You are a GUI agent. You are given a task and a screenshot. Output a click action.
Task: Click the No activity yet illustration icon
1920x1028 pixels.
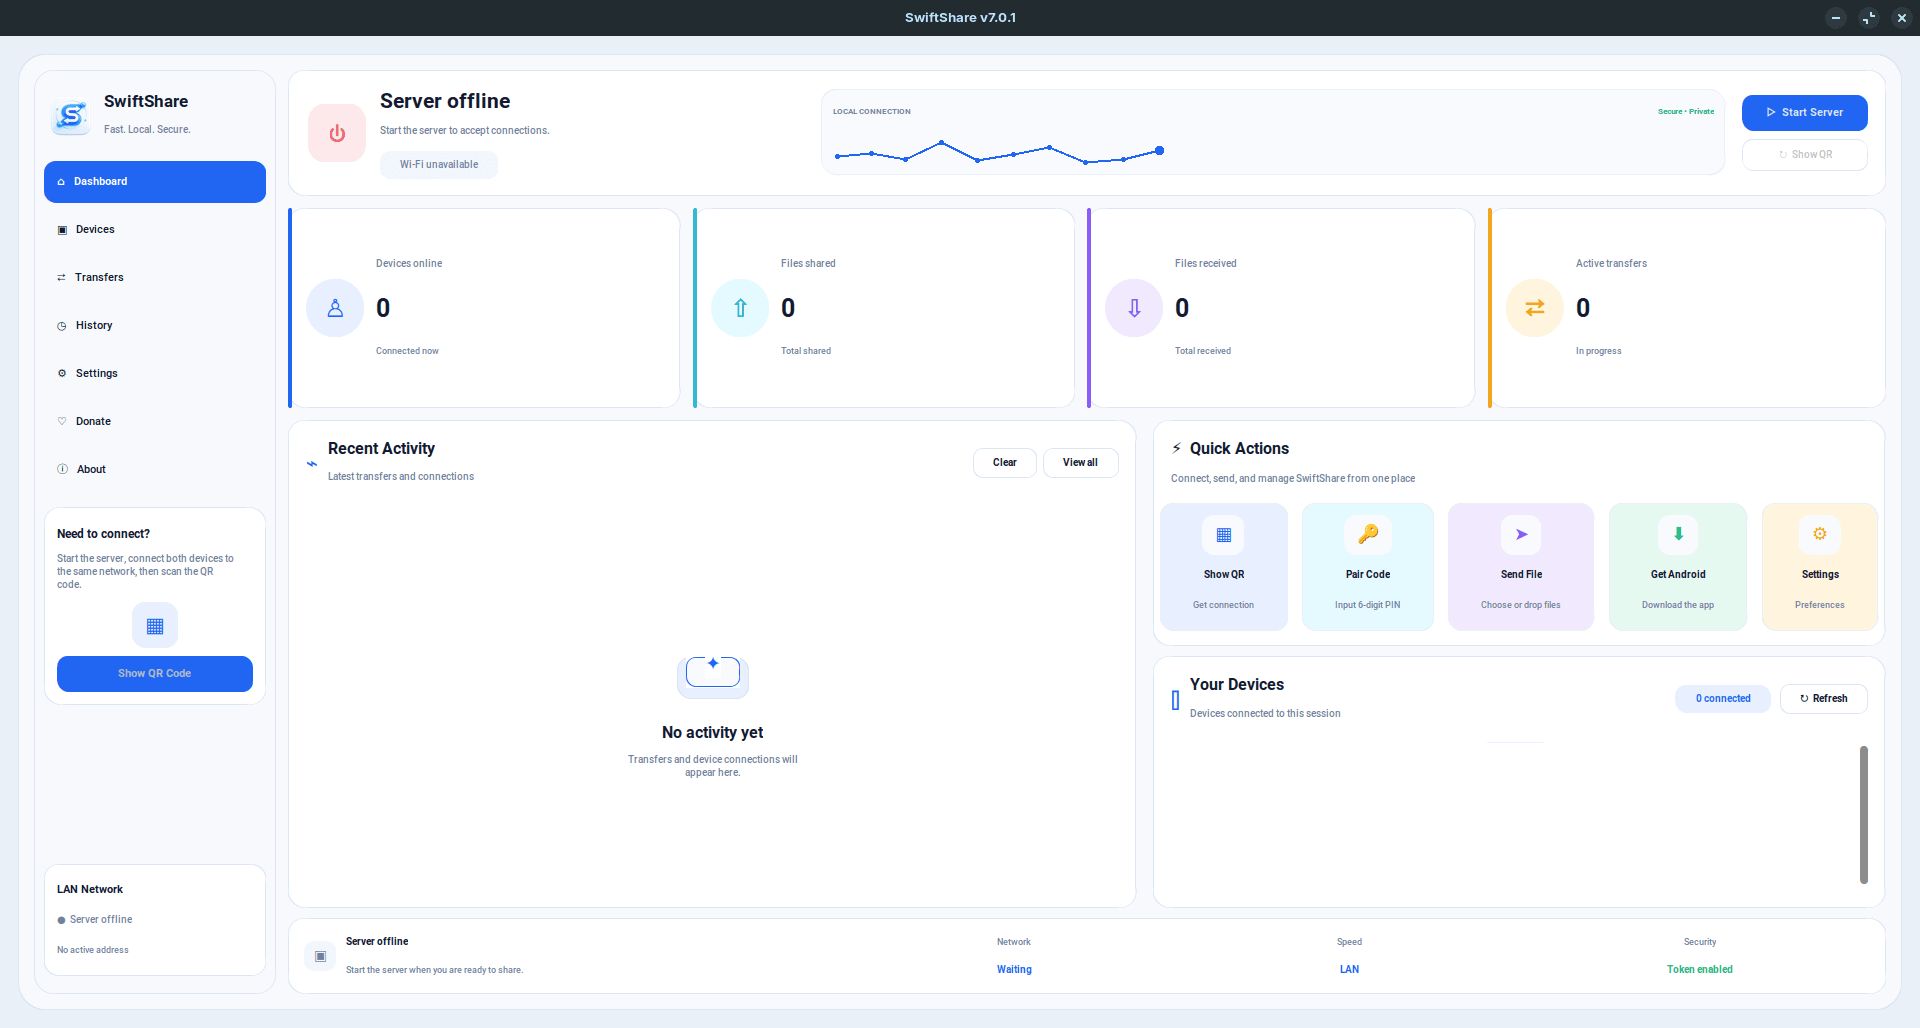pos(713,677)
